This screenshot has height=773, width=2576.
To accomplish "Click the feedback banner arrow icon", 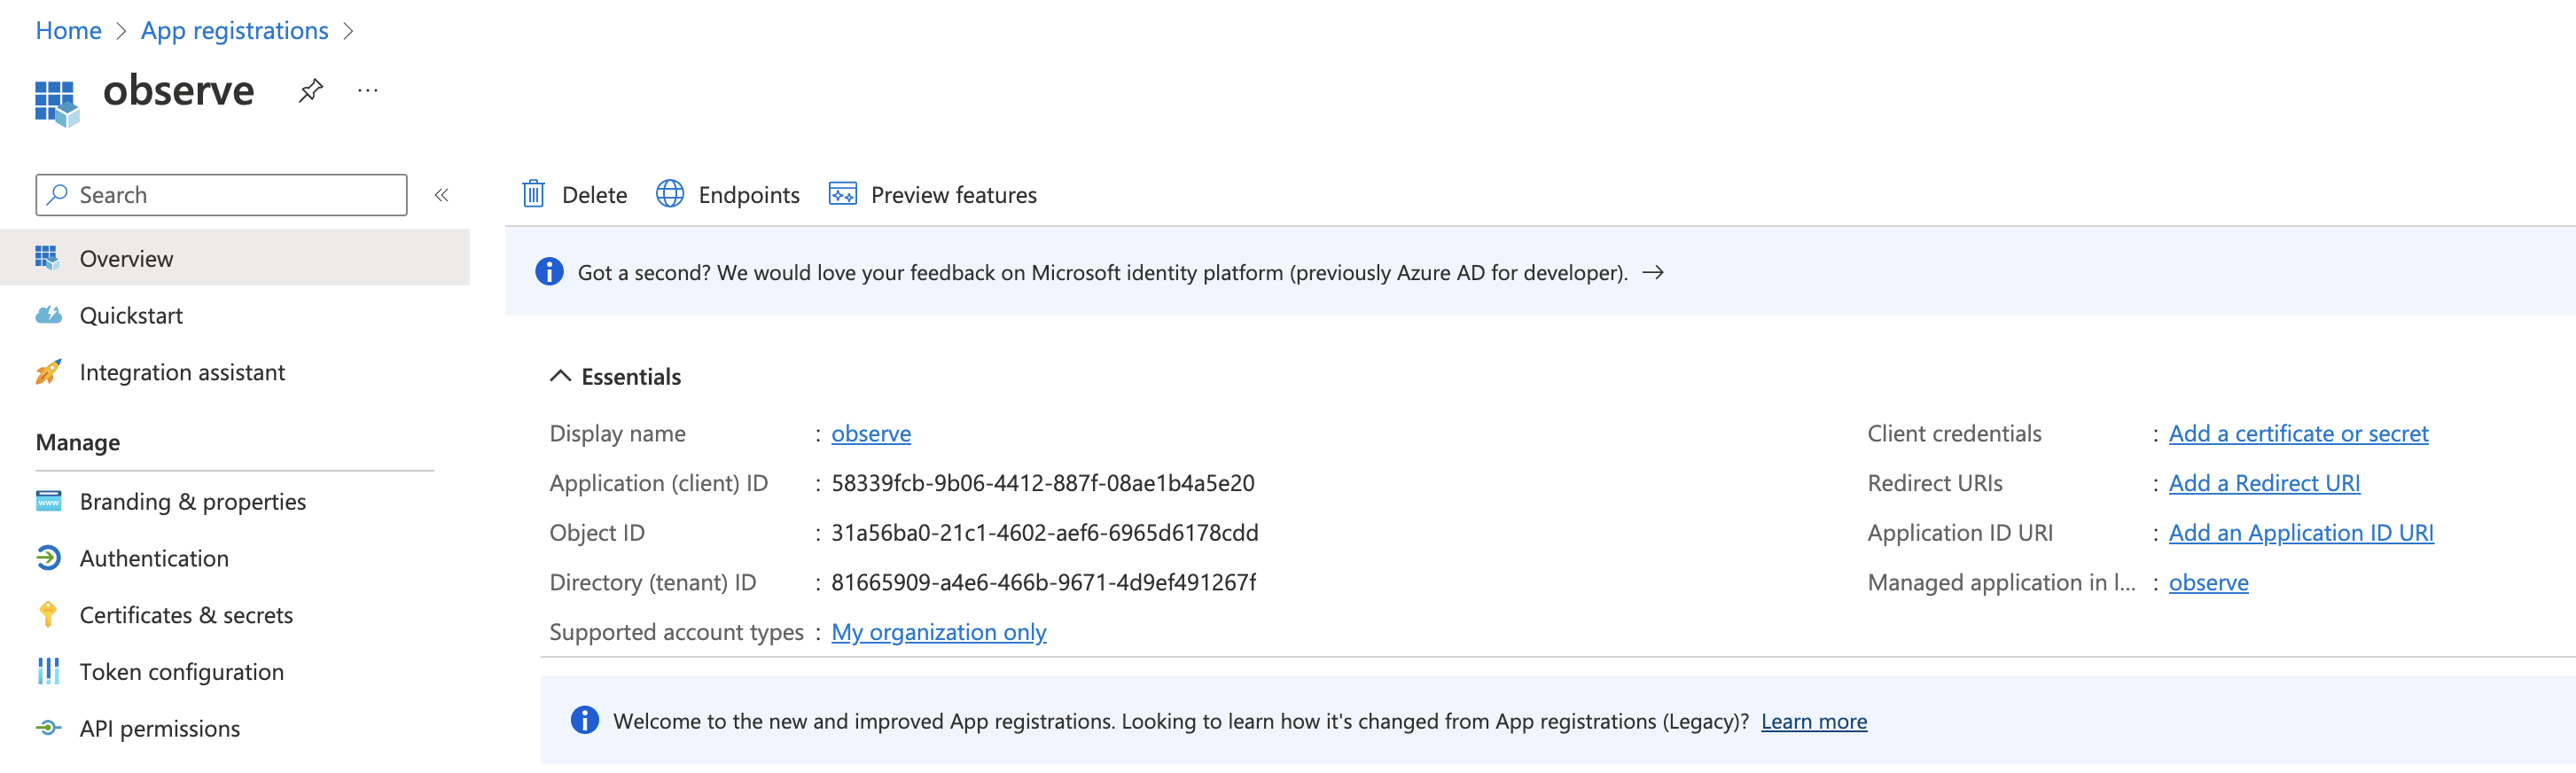I will coord(1653,272).
